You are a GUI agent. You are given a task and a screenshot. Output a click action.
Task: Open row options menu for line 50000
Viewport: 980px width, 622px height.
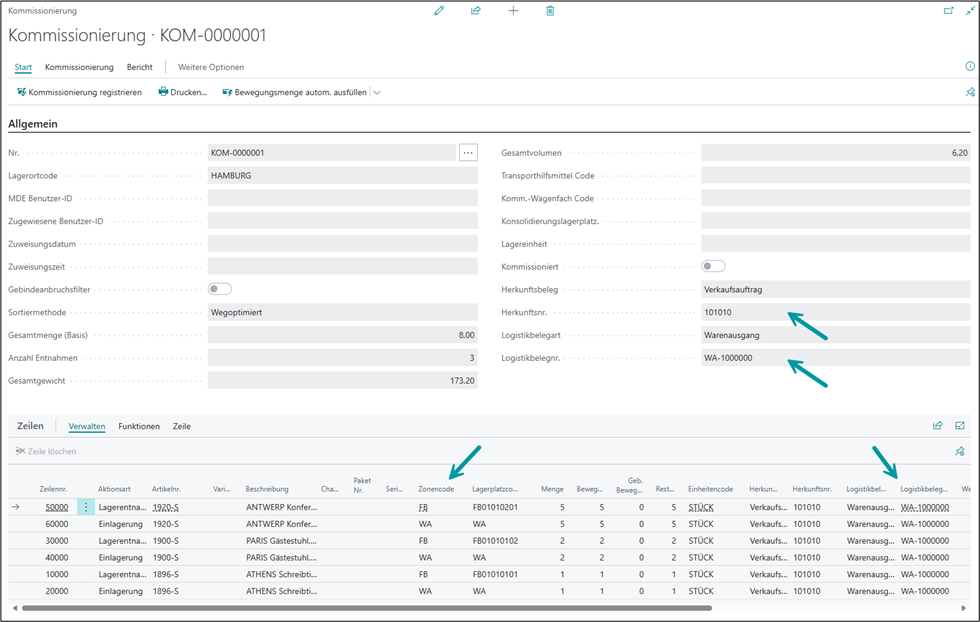pos(86,507)
